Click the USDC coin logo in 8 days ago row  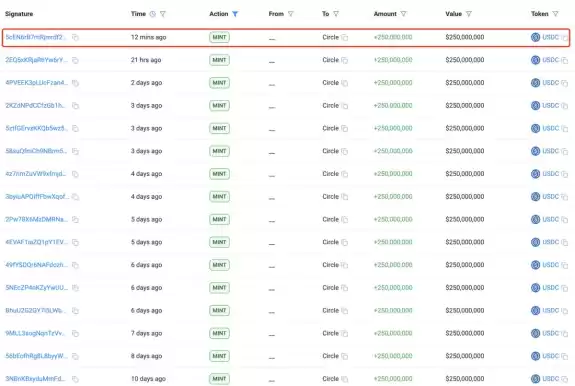click(535, 356)
